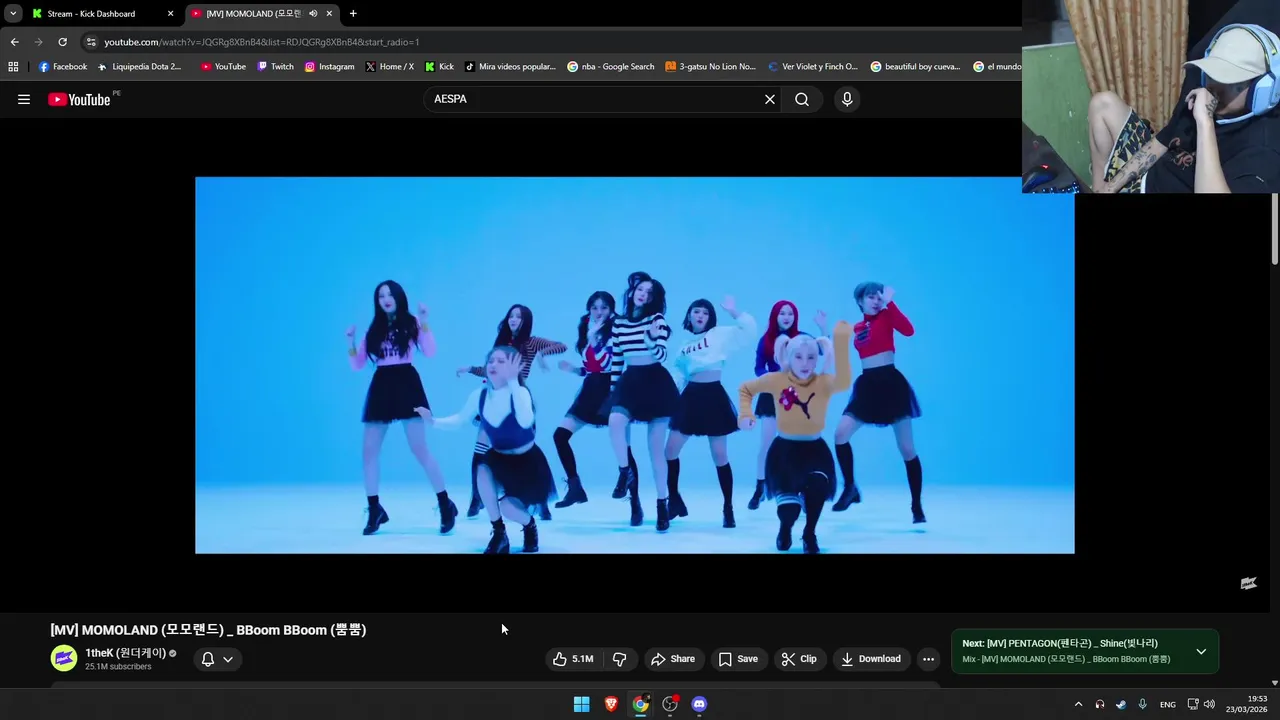Share the video
Viewport: 1280px width, 720px height.
point(673,659)
